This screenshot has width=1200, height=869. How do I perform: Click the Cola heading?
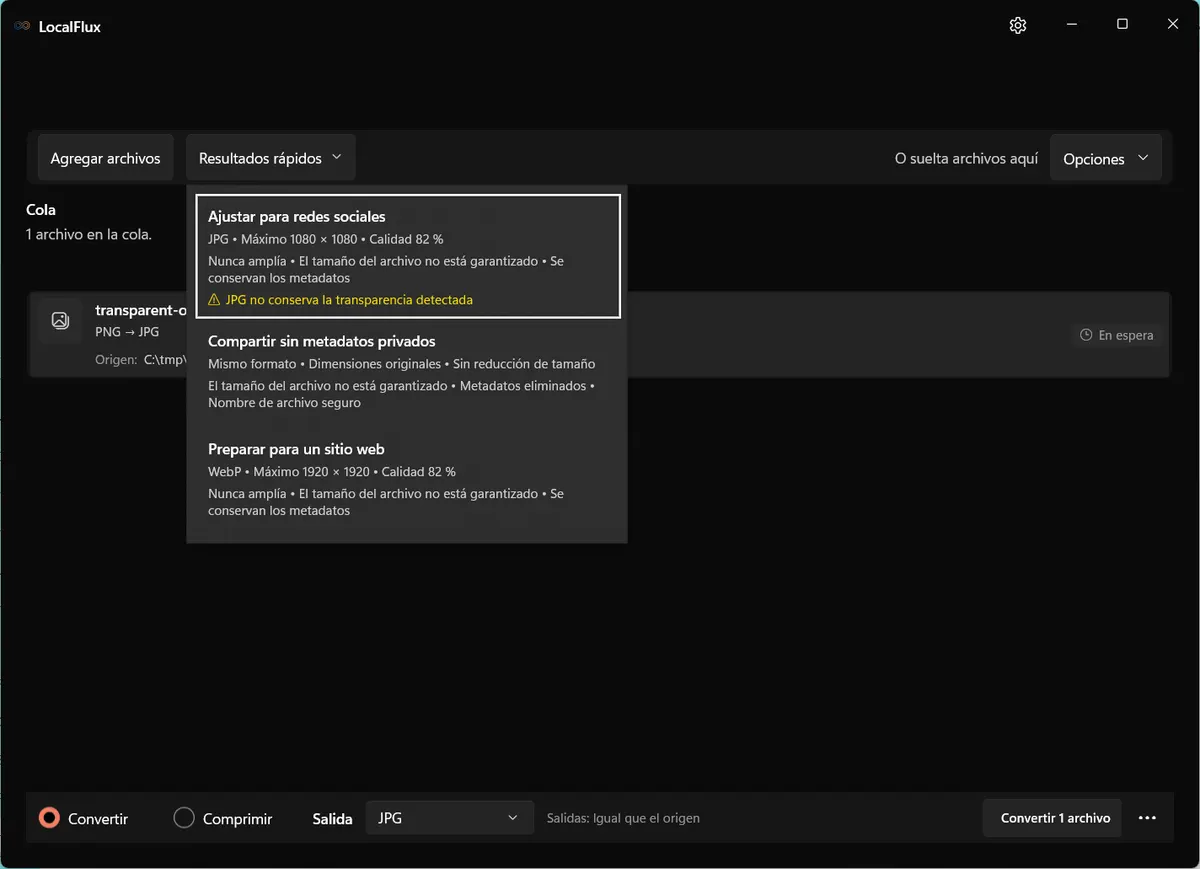click(41, 210)
